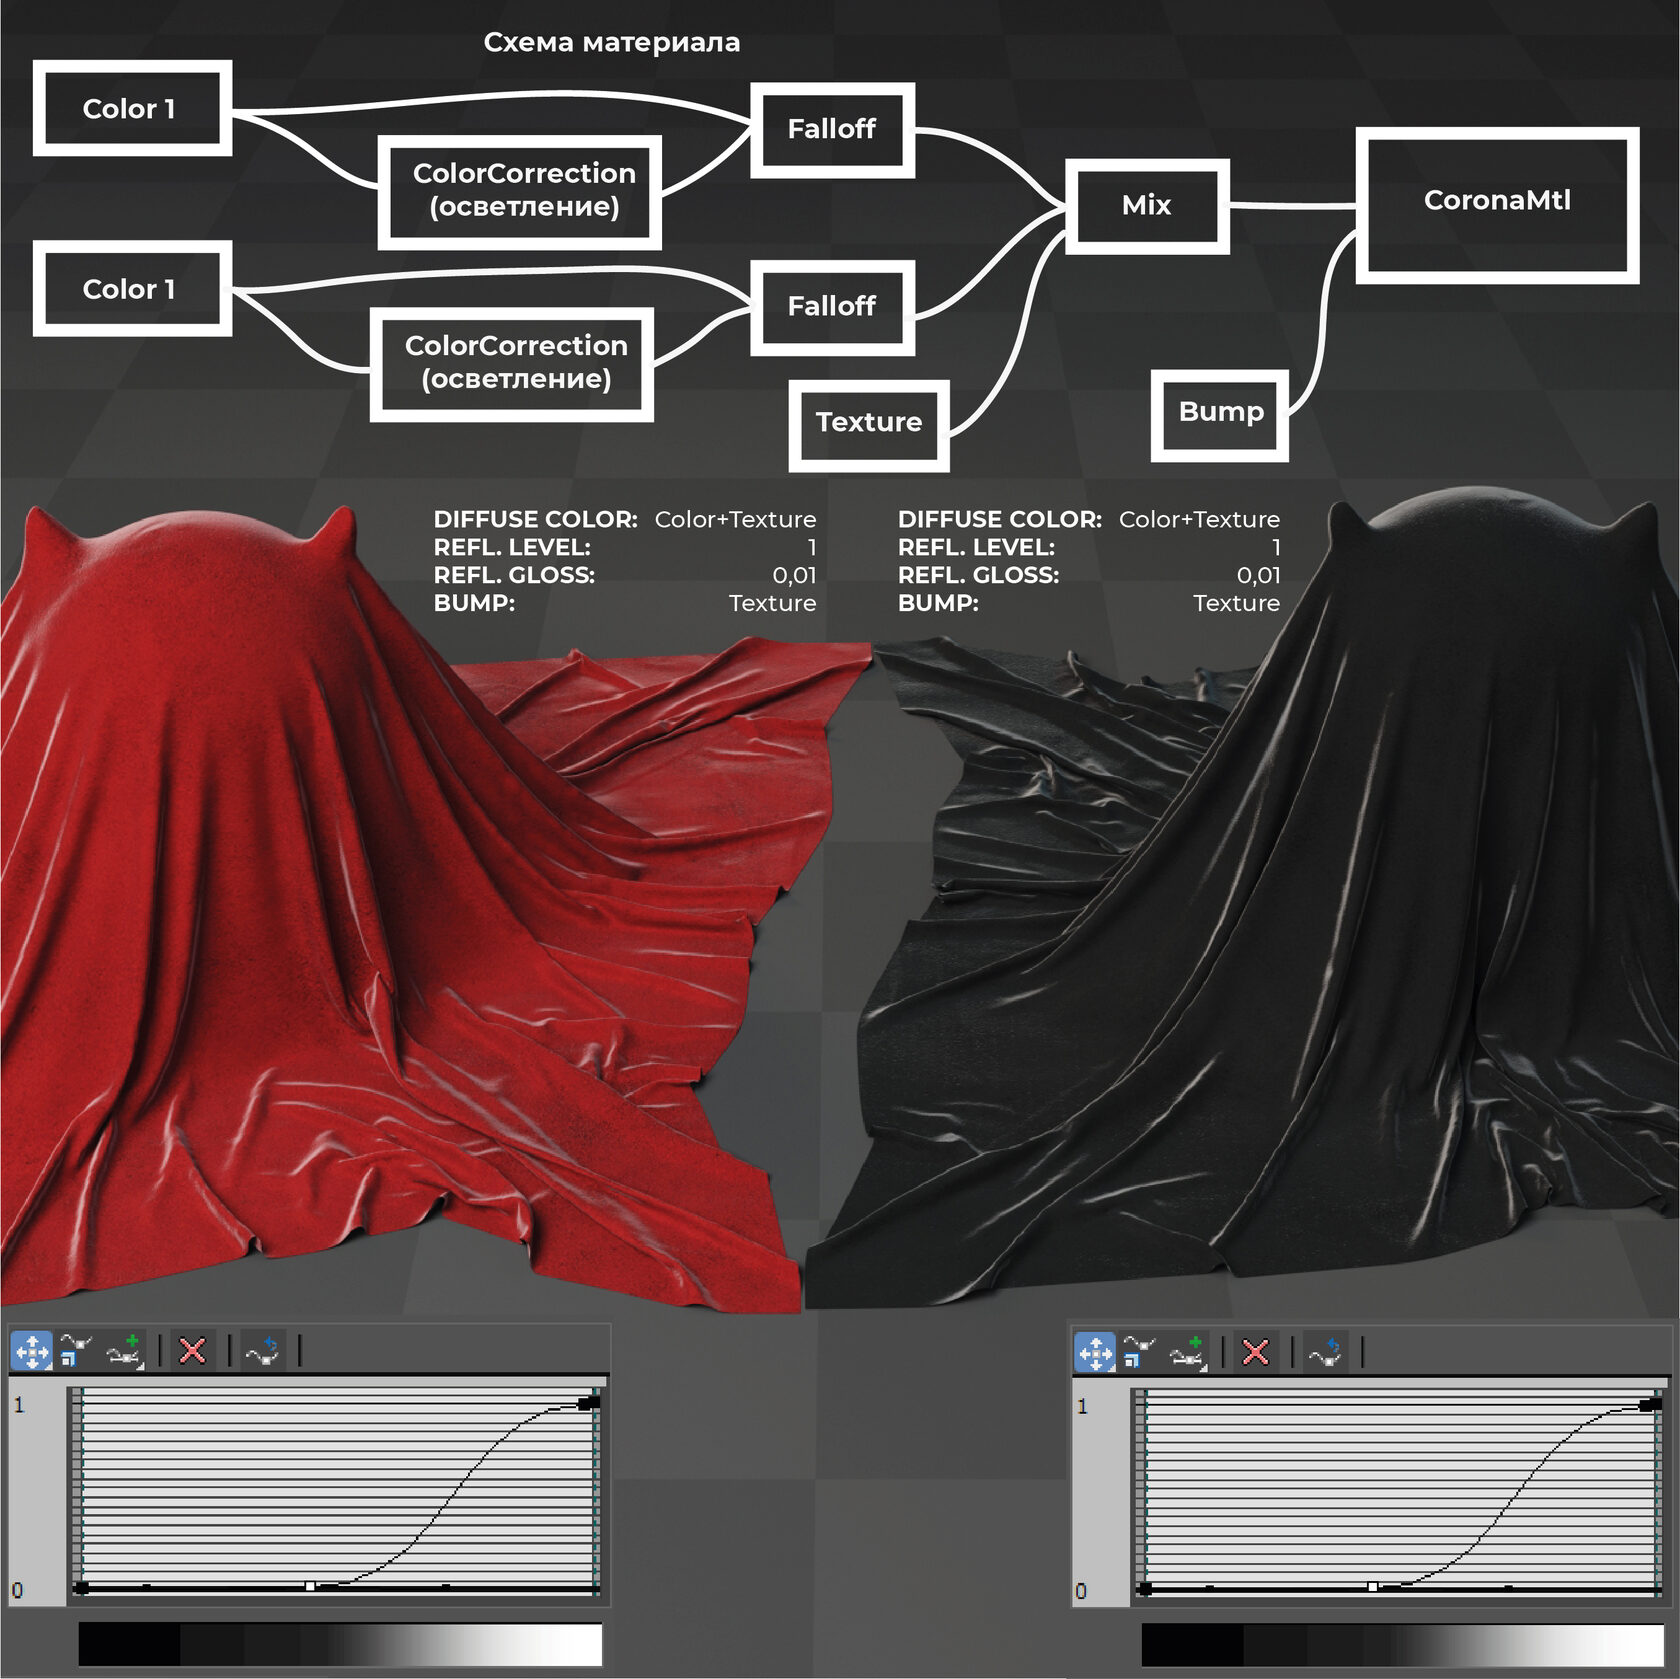This screenshot has height=1679, width=1680.
Task: Click the '0' axis label in left curve editor
Action: coord(17,1590)
